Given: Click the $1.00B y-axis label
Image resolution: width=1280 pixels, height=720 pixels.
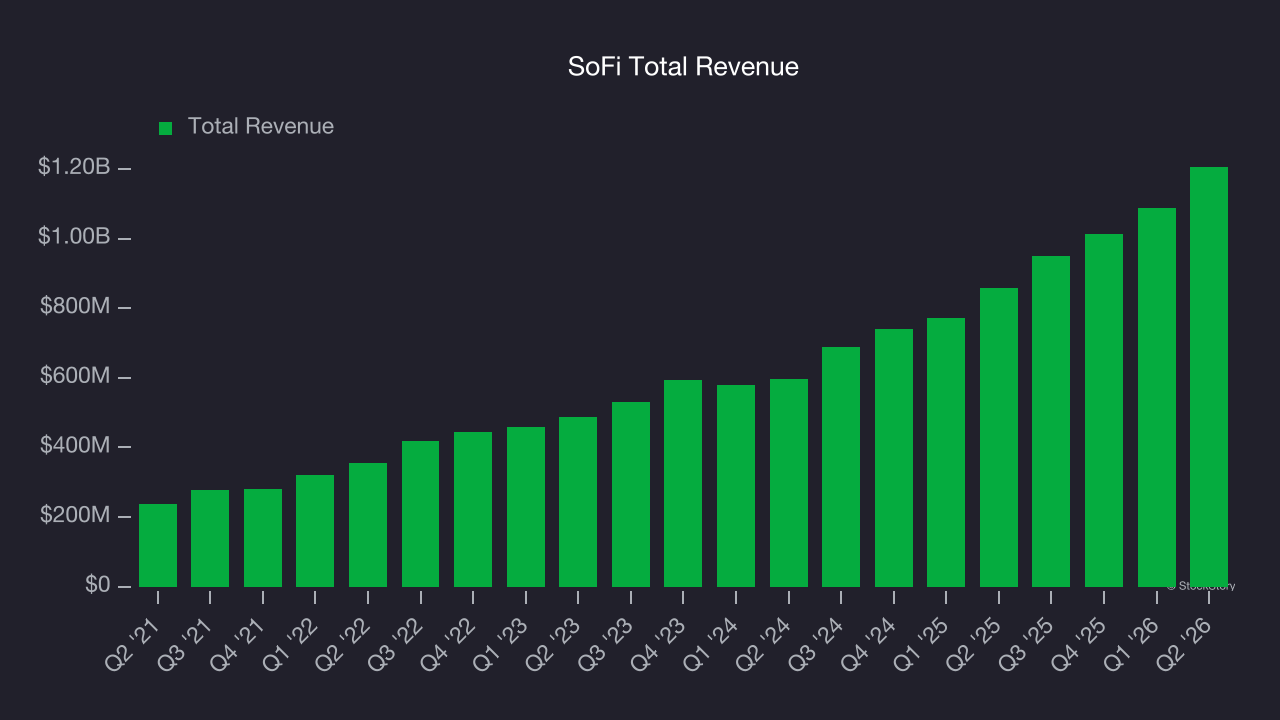Looking at the screenshot, I should [x=74, y=237].
